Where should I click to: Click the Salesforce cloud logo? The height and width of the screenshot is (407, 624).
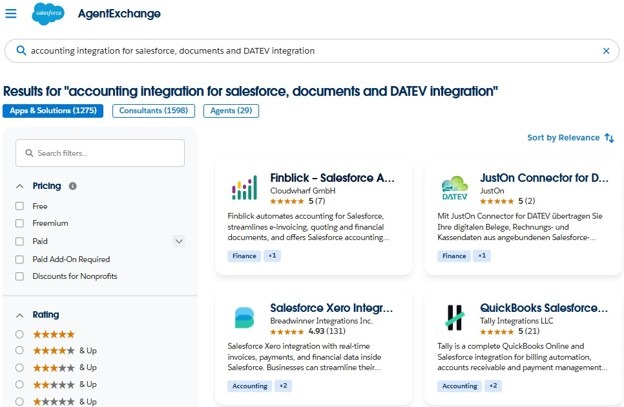[48, 14]
